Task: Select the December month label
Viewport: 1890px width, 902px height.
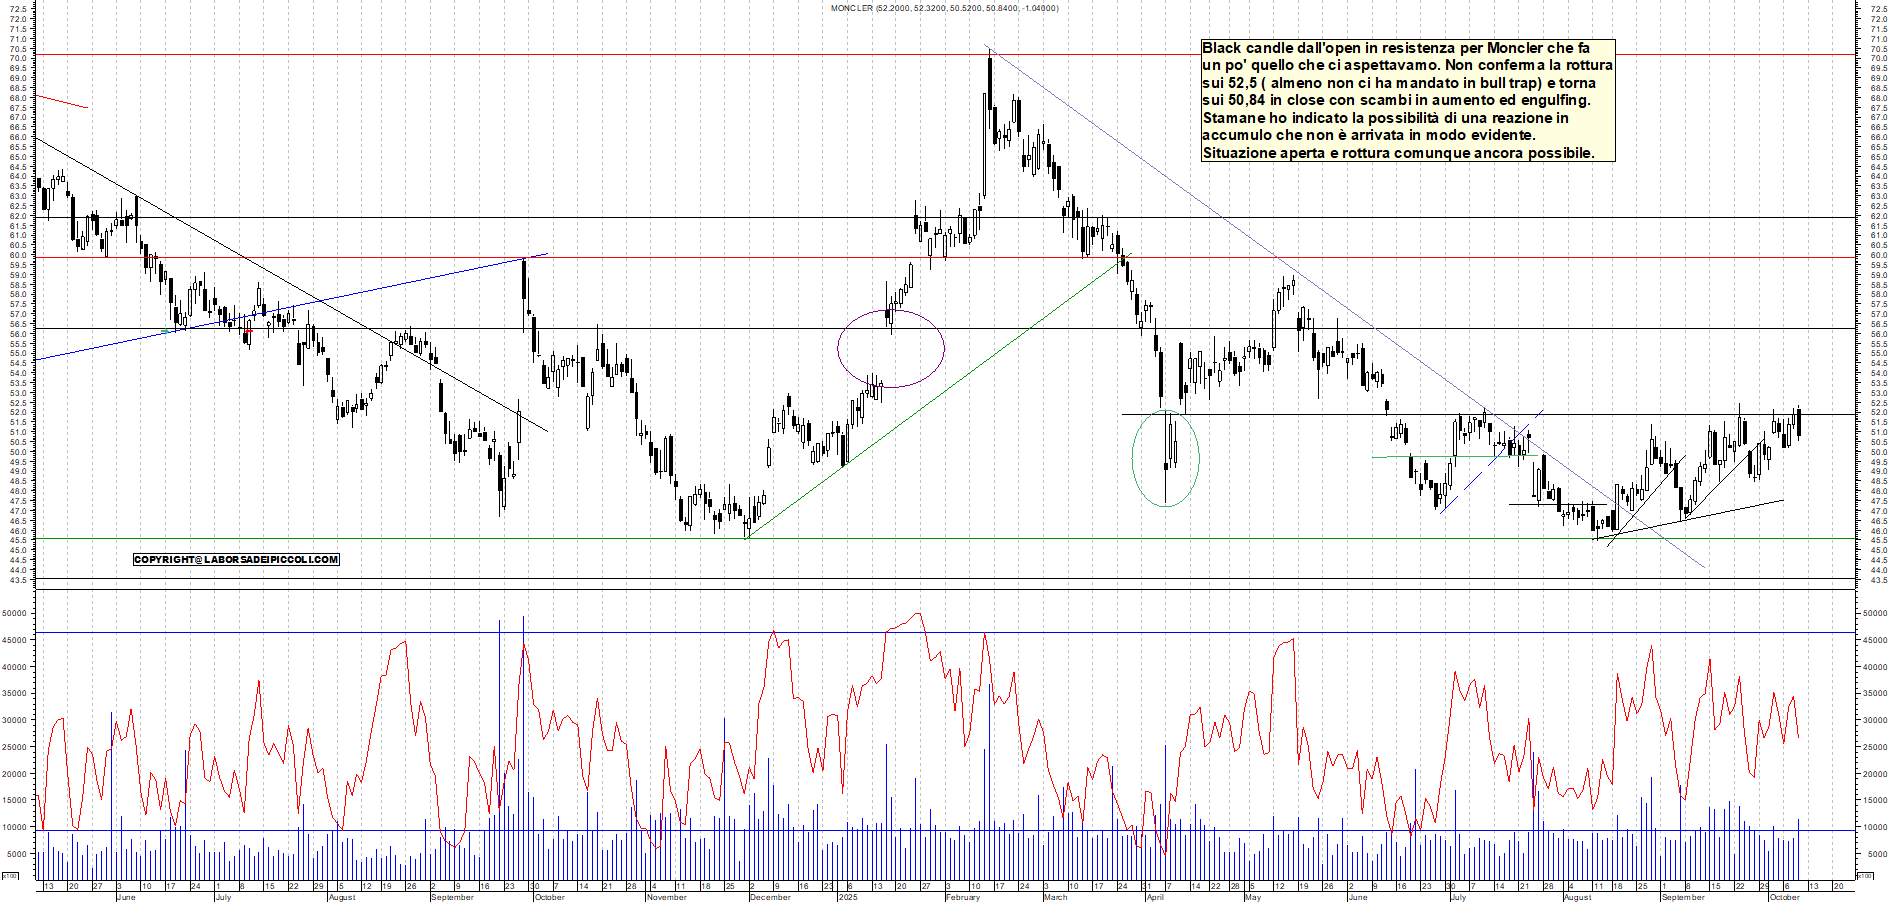Action: [x=770, y=897]
